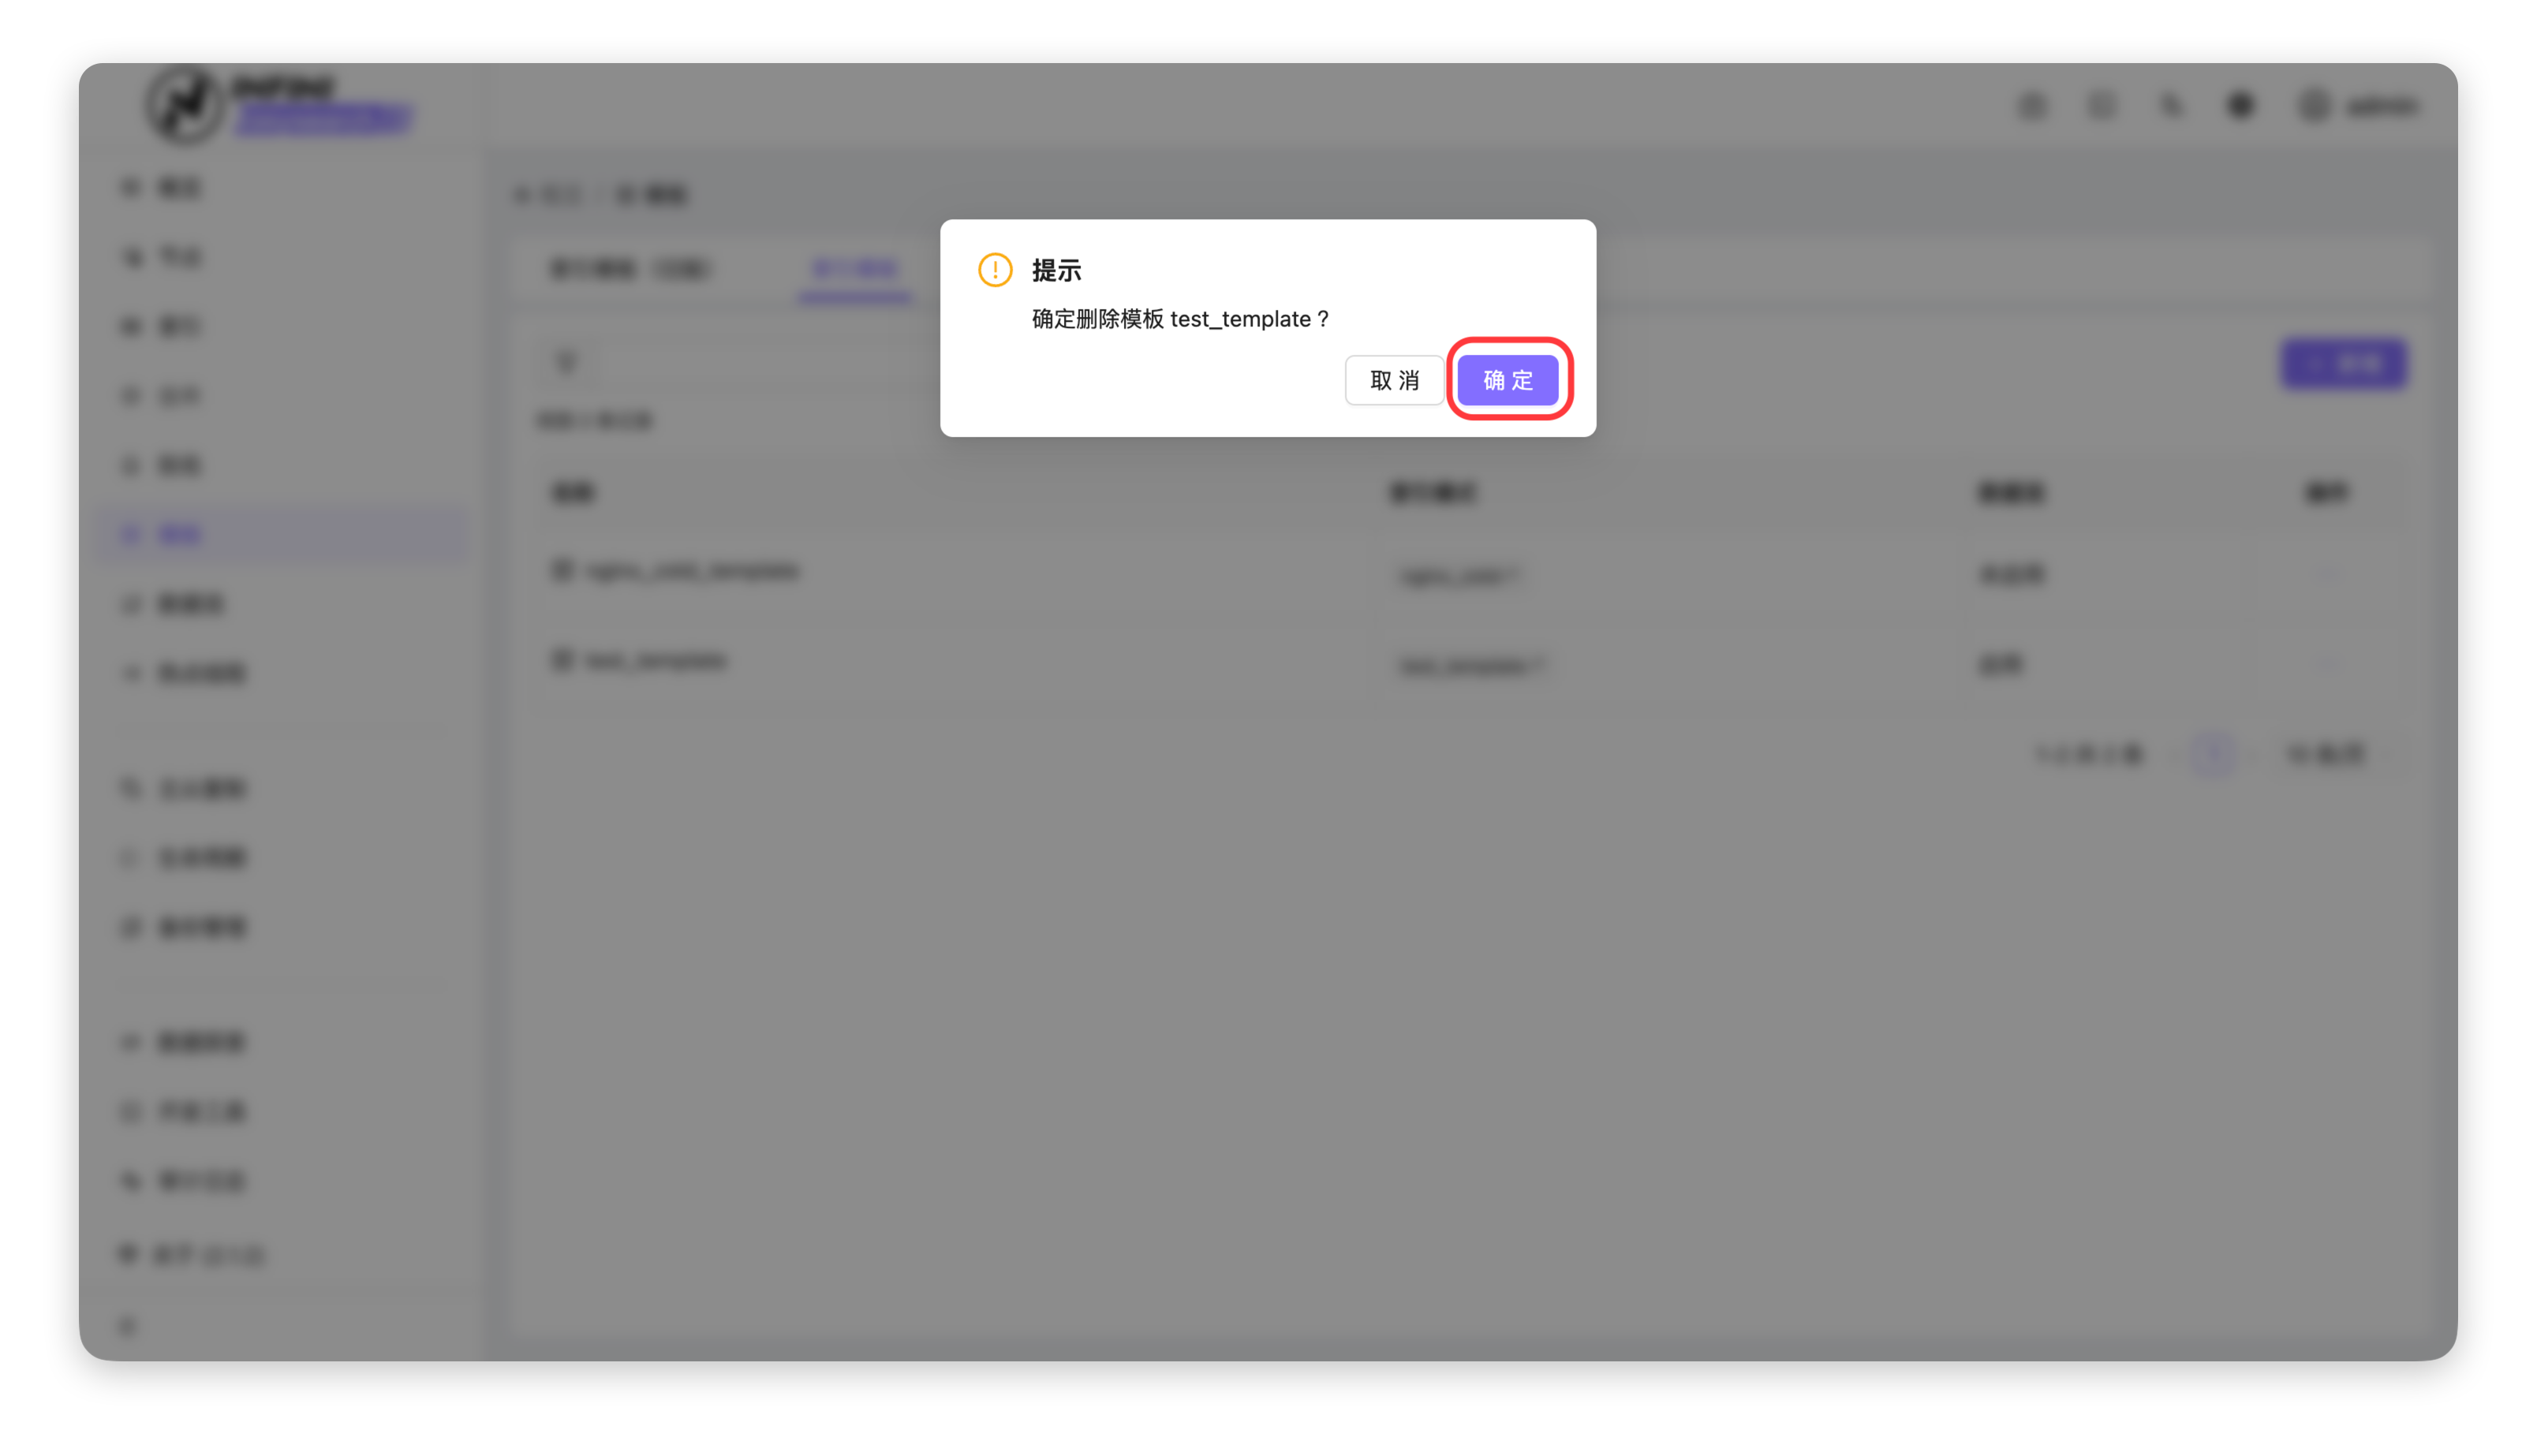This screenshot has height=1456, width=2537.
Task: Click the filter funnel icon above the table
Action: coord(567,362)
